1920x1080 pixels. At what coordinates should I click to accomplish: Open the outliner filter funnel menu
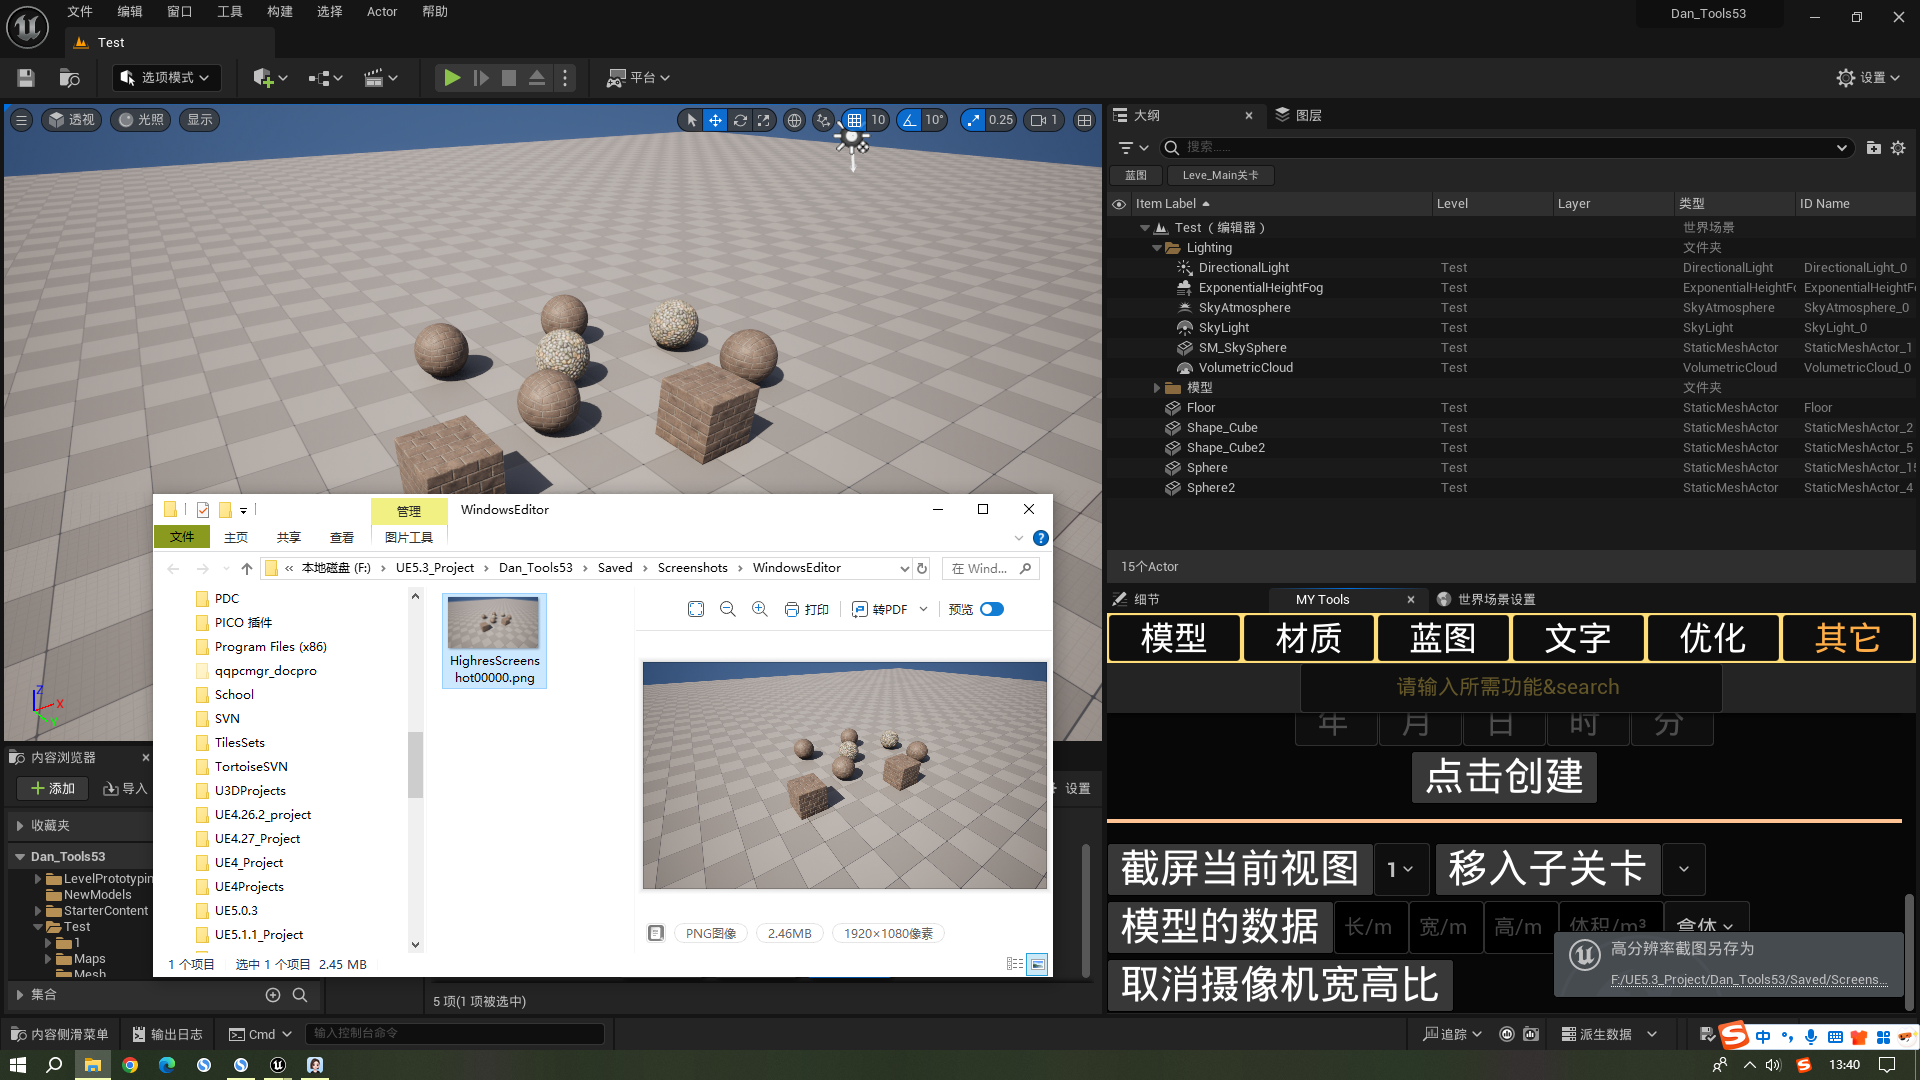click(1133, 148)
